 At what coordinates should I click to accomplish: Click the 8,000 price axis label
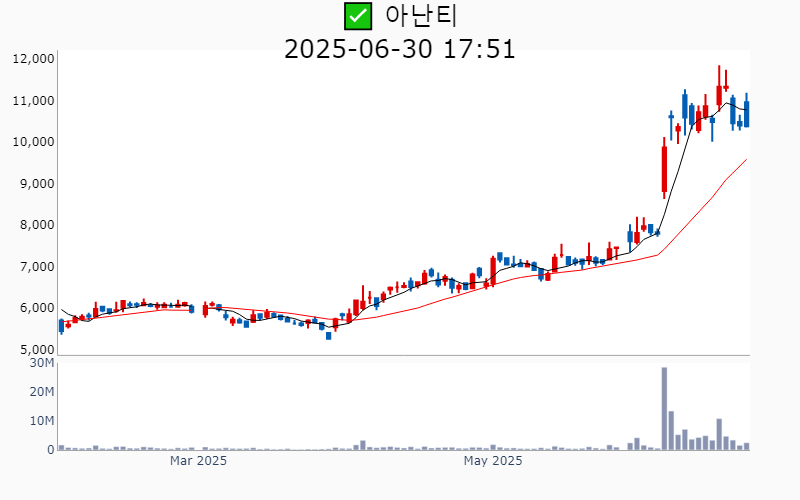(x=37, y=226)
